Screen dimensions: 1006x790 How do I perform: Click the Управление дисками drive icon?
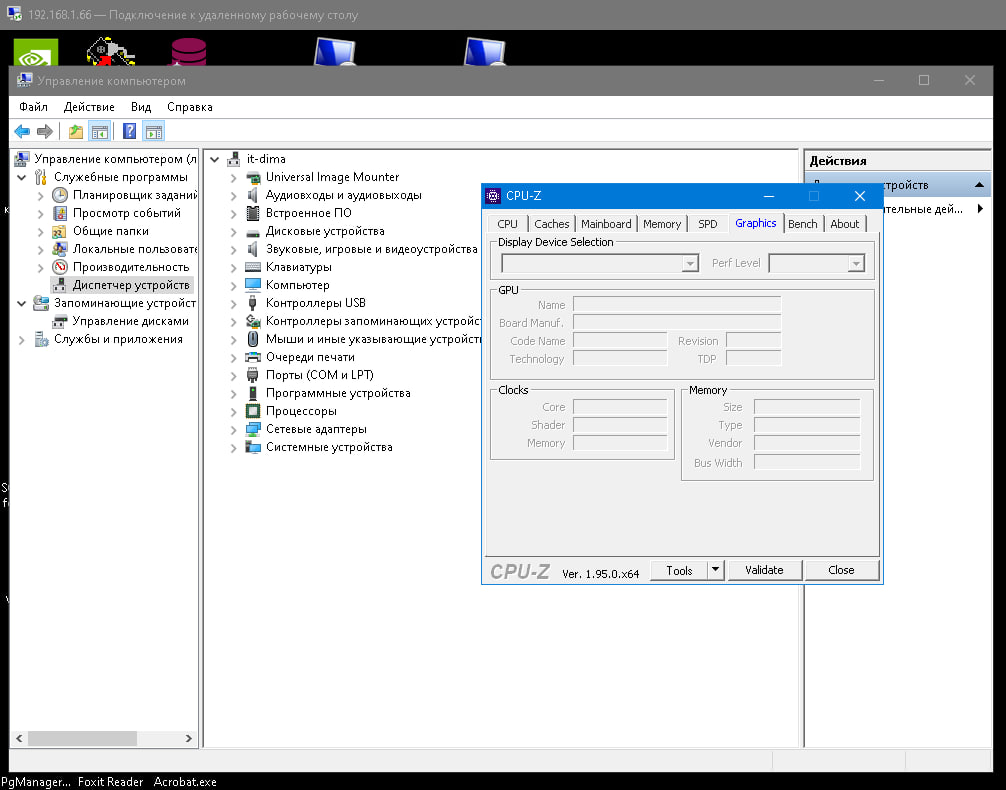(x=60, y=321)
